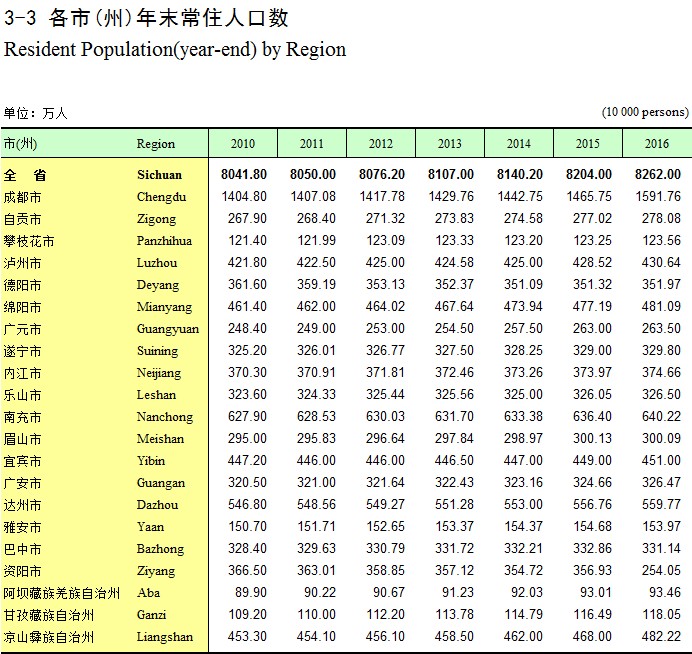Click the 成都市 row label
Viewport: 692px width, 654px height.
coord(23,197)
